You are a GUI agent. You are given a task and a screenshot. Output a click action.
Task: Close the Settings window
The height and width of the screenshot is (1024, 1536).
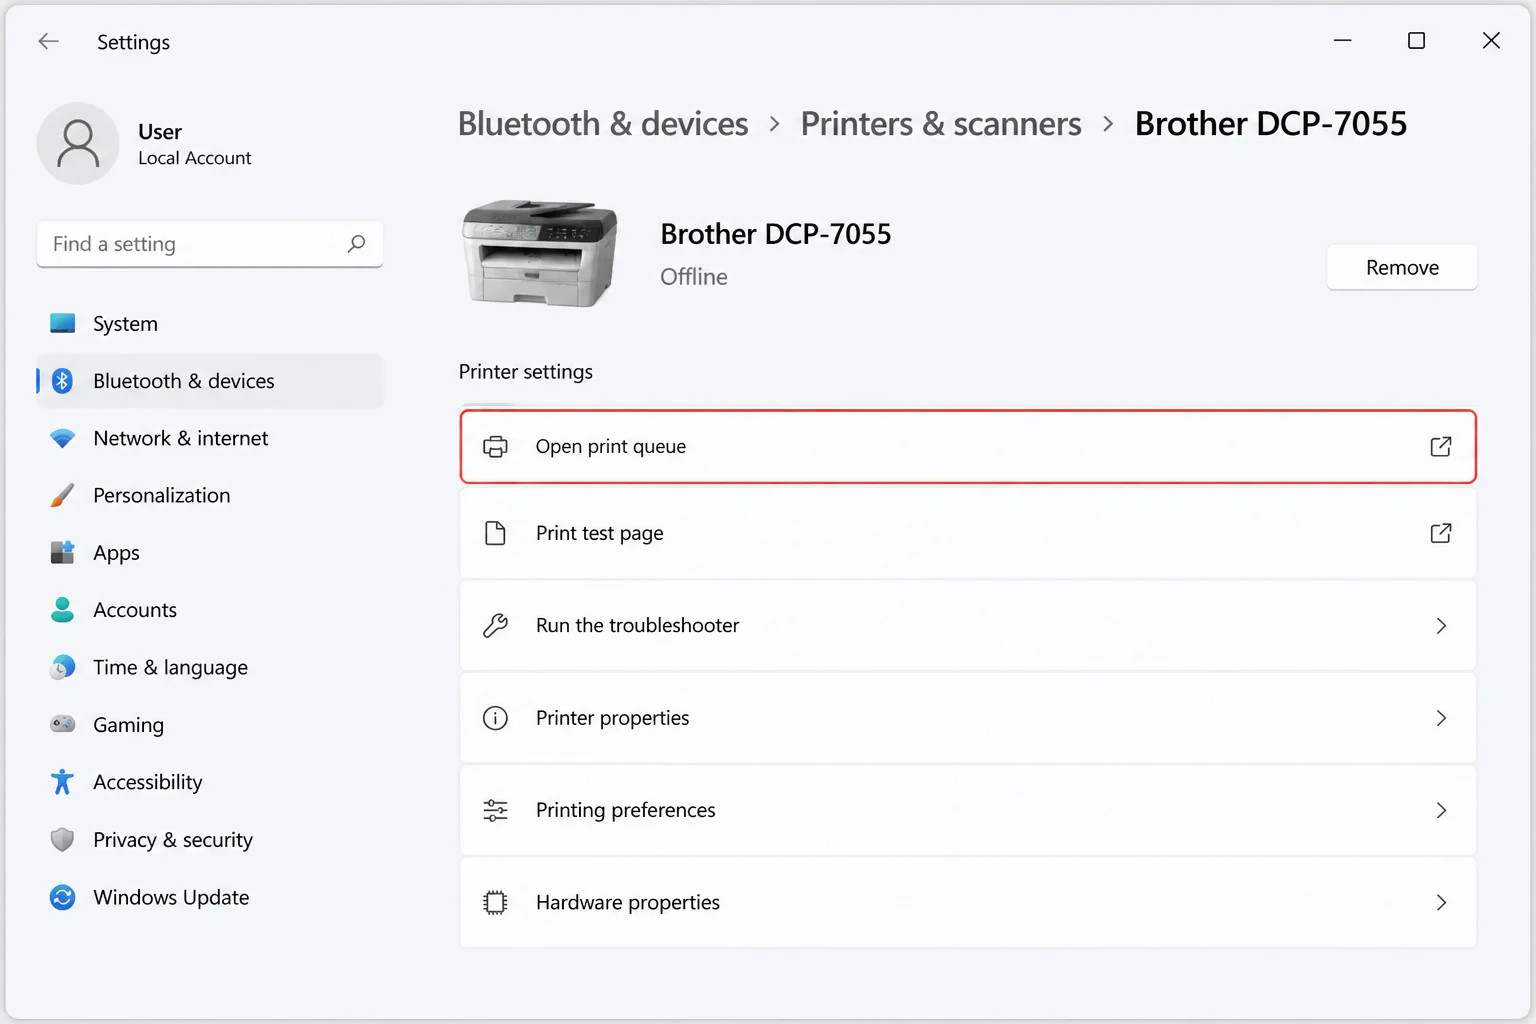tap(1491, 41)
